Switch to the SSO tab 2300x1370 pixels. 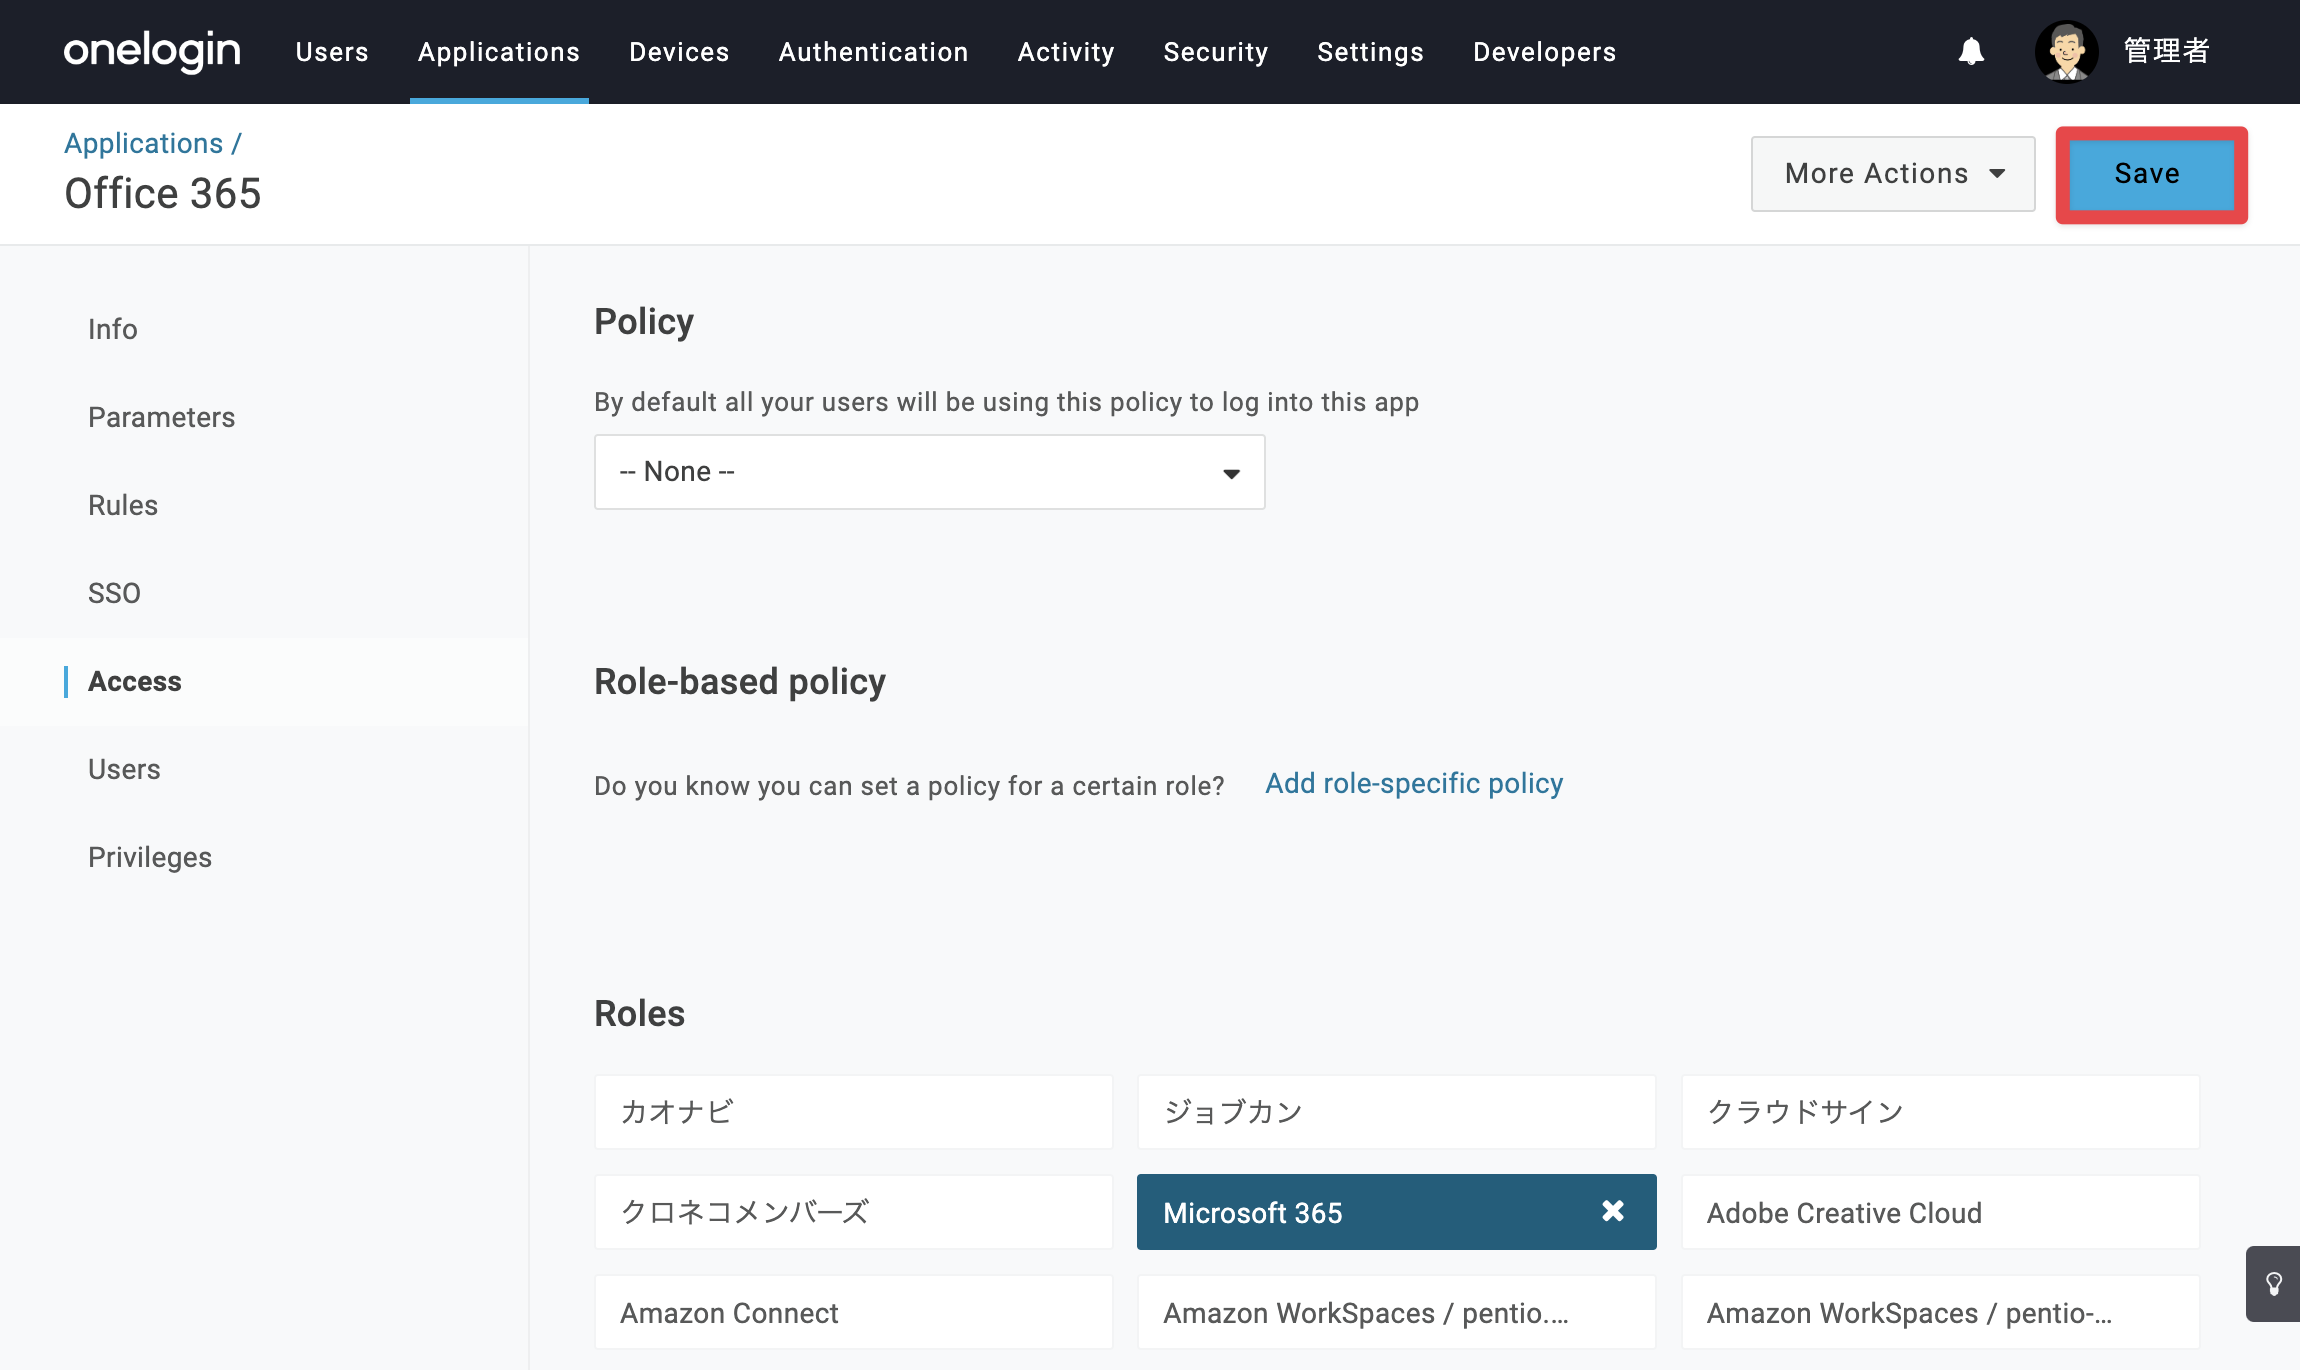(x=114, y=593)
